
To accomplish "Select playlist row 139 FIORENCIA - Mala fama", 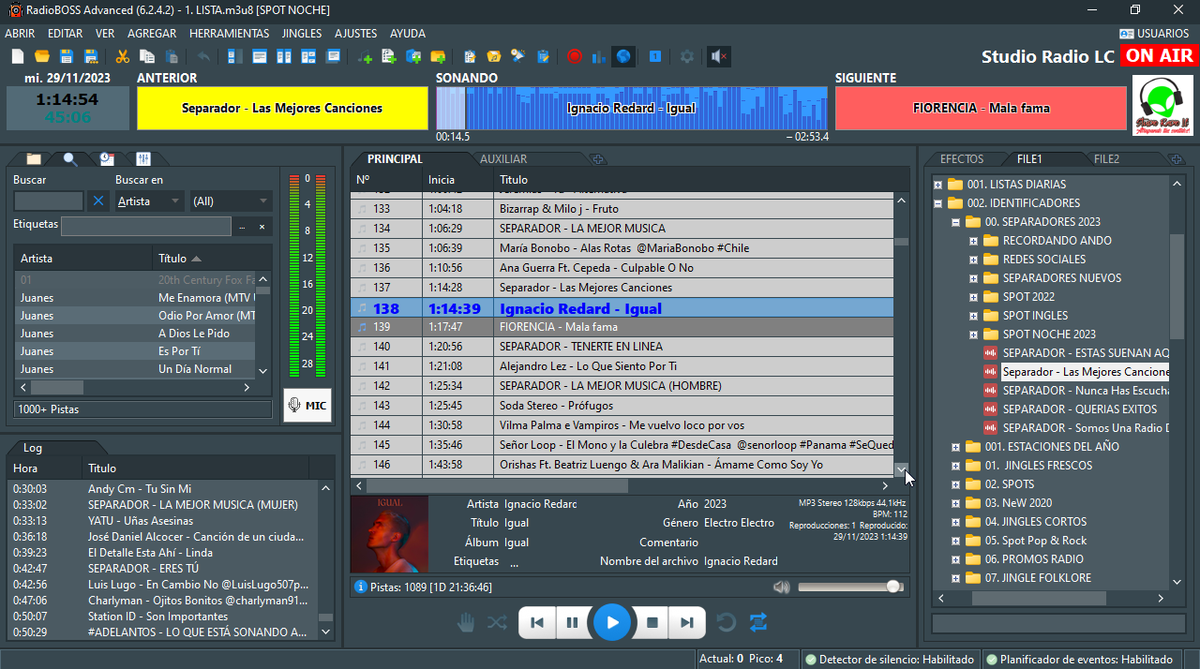I will click(x=622, y=327).
